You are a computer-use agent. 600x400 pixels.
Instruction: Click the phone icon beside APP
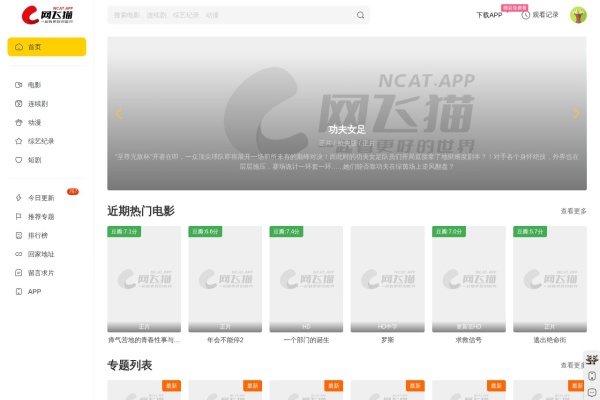(18, 291)
